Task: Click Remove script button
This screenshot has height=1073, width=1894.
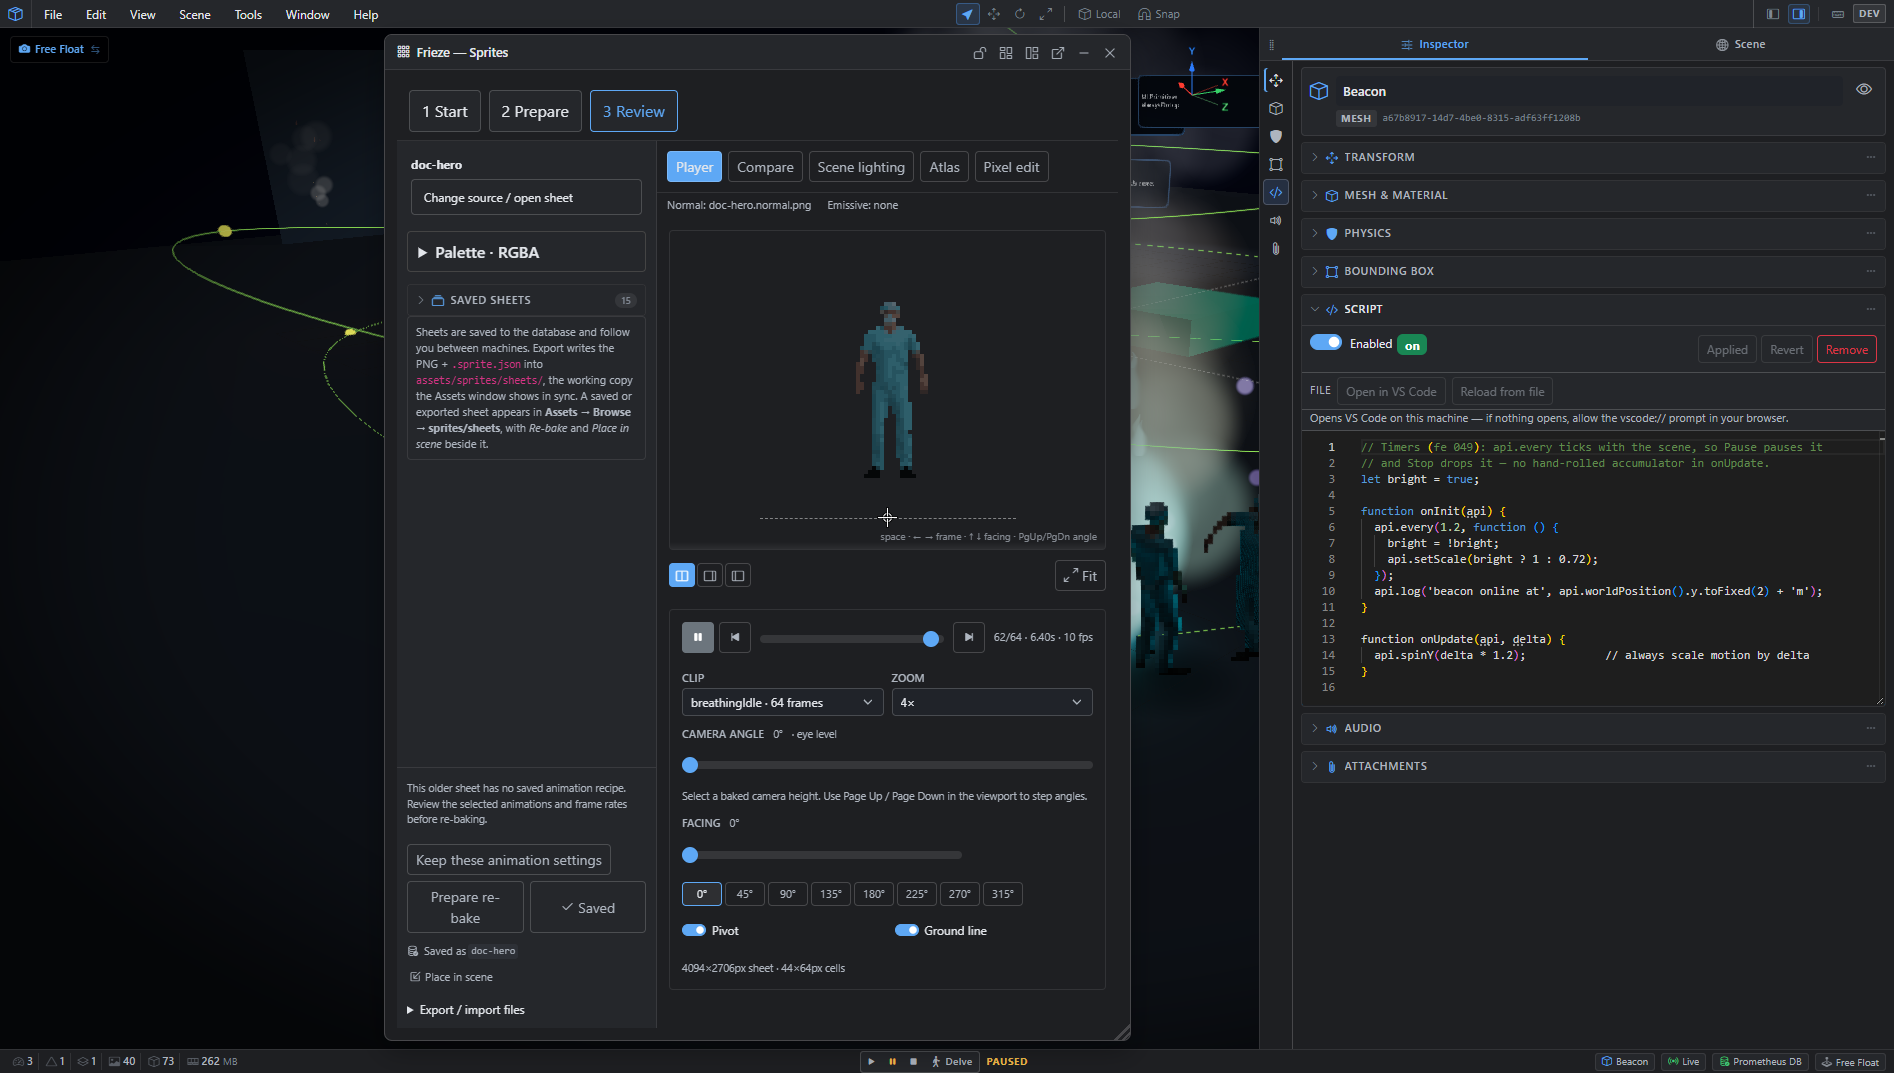Action: point(1846,349)
